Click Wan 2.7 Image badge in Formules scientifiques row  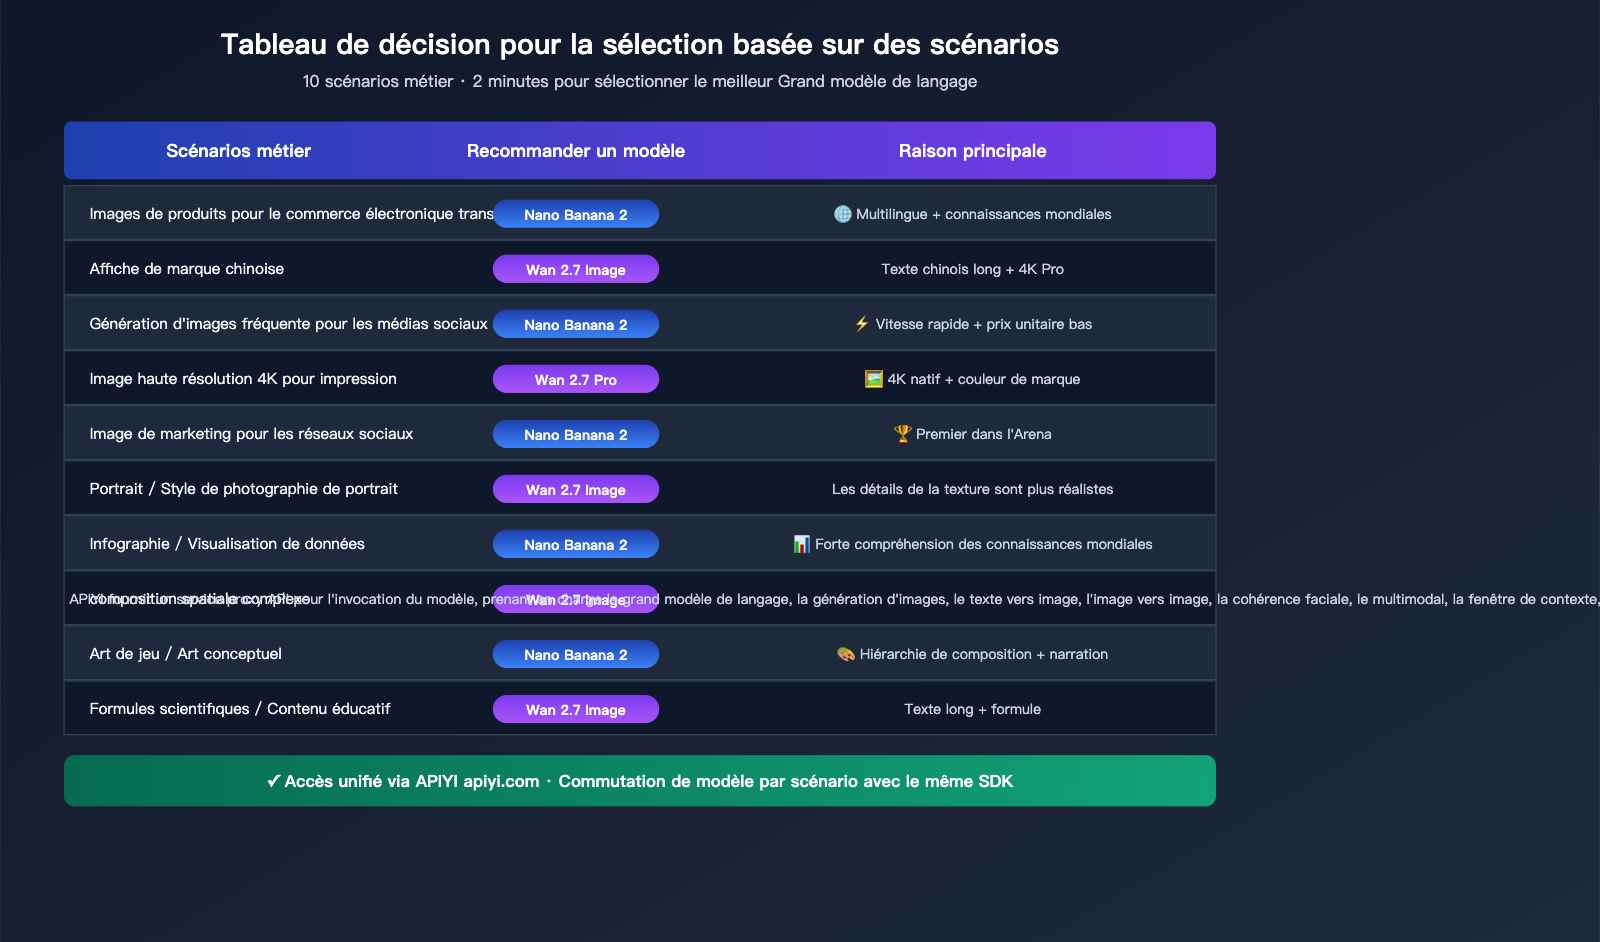(575, 710)
